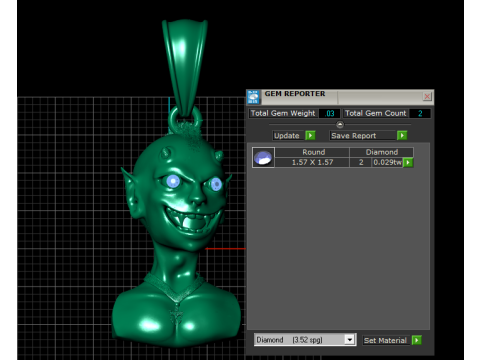Click the Round shape cell

coord(313,152)
